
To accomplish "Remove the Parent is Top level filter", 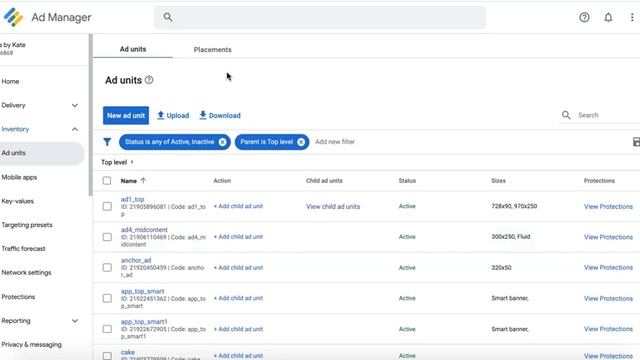I will point(301,142).
